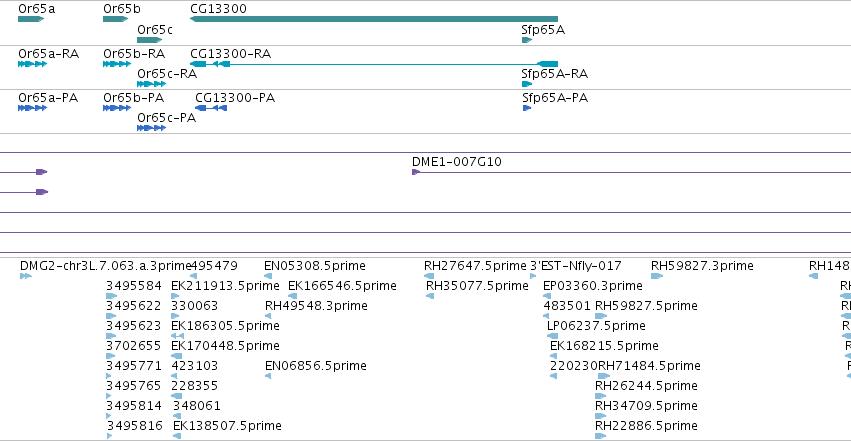Select the RH71484.5prime EST
This screenshot has height=441, width=851.
pos(604,376)
